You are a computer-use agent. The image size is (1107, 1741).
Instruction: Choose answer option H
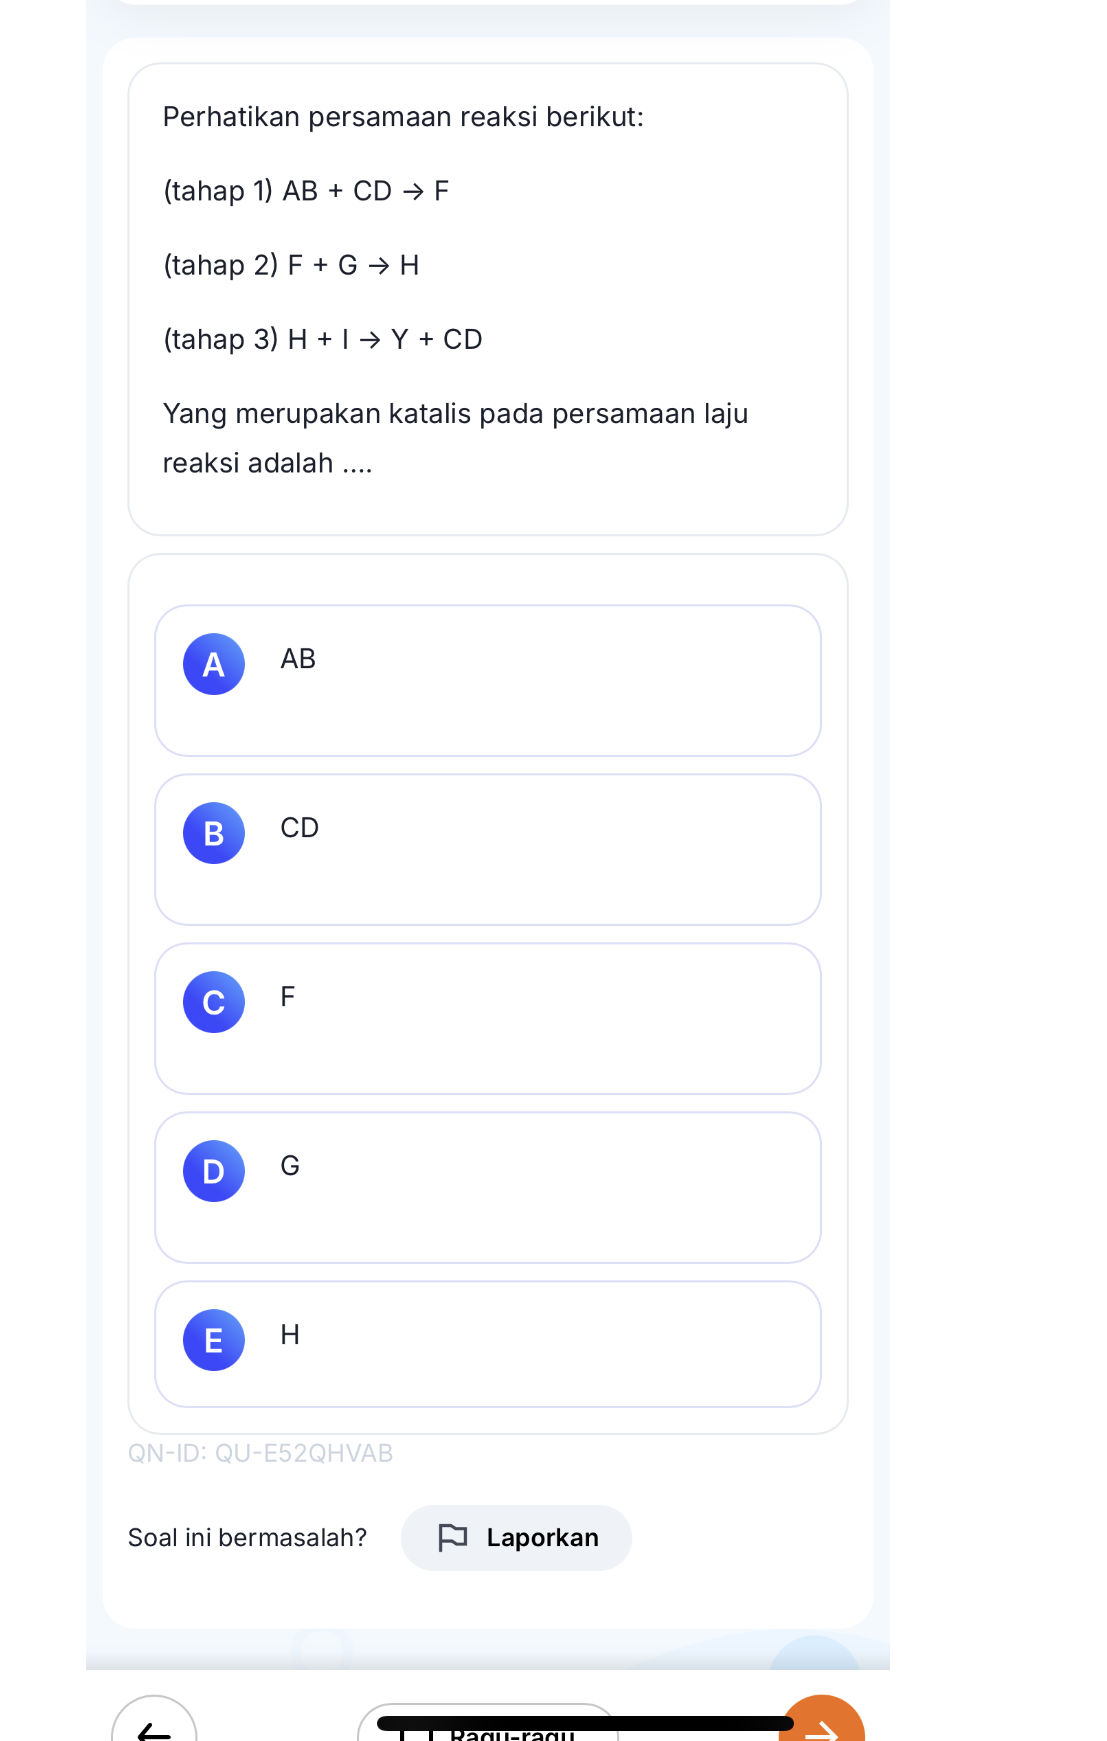[487, 1344]
